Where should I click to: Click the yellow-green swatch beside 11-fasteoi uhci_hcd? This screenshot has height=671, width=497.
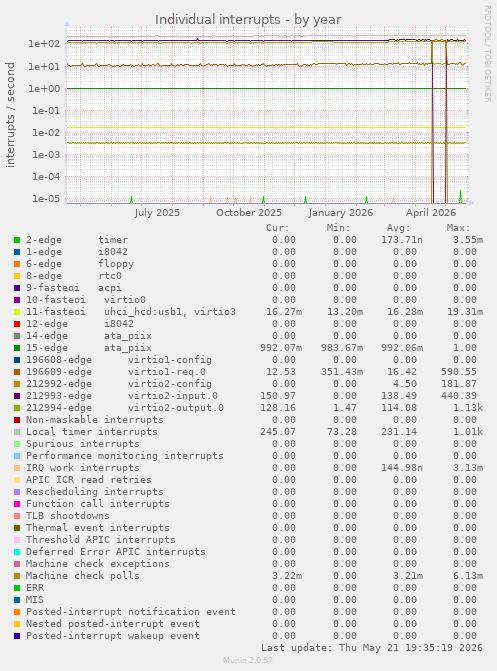pyautogui.click(x=17, y=312)
